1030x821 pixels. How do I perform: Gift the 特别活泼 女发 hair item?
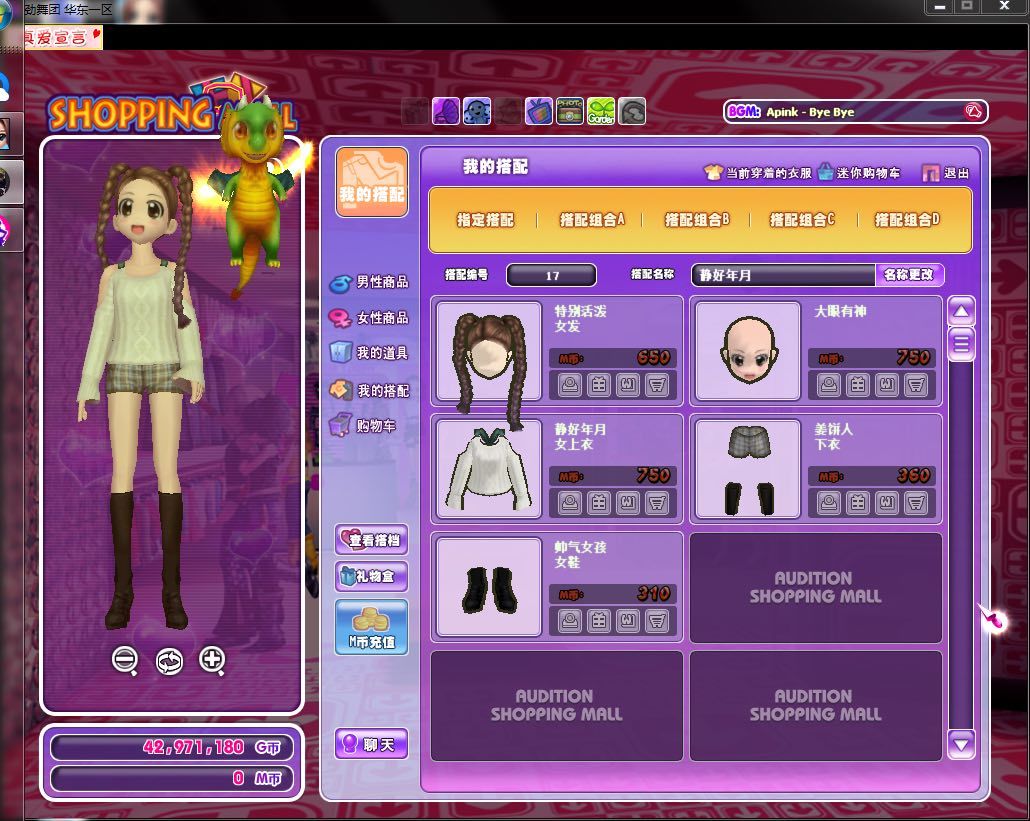pos(598,384)
